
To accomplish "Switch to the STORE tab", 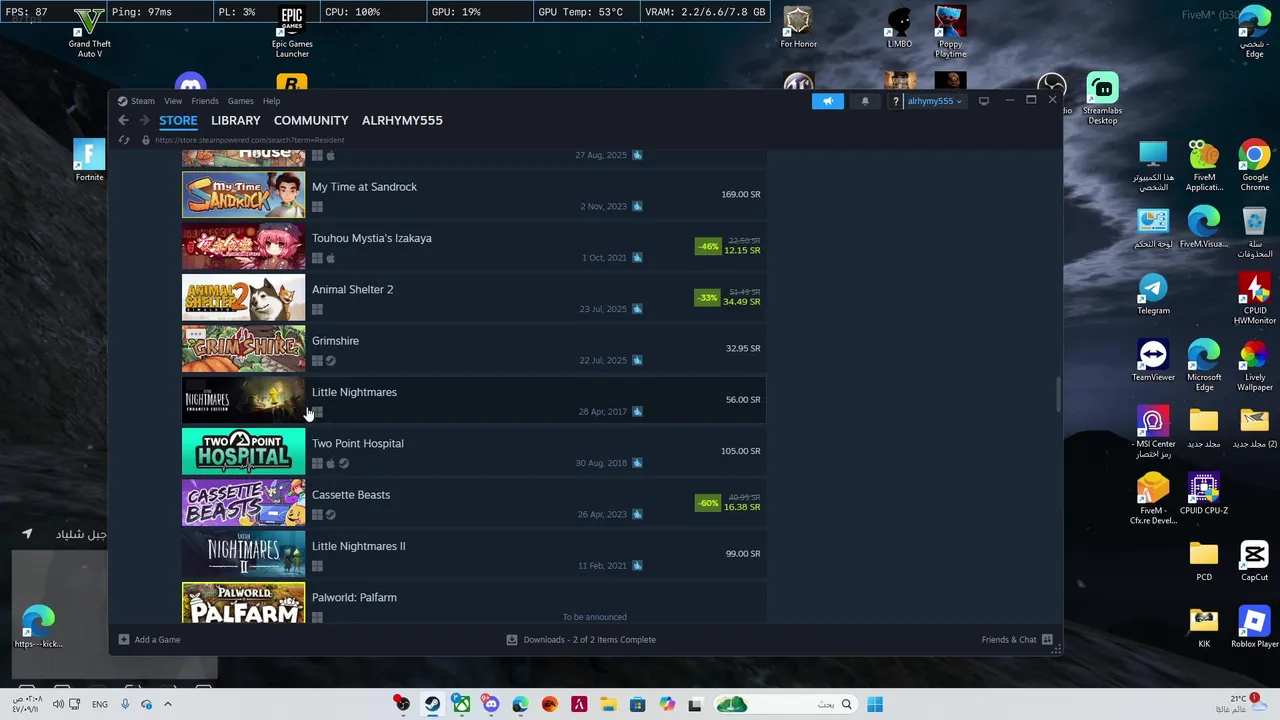I will [x=178, y=120].
